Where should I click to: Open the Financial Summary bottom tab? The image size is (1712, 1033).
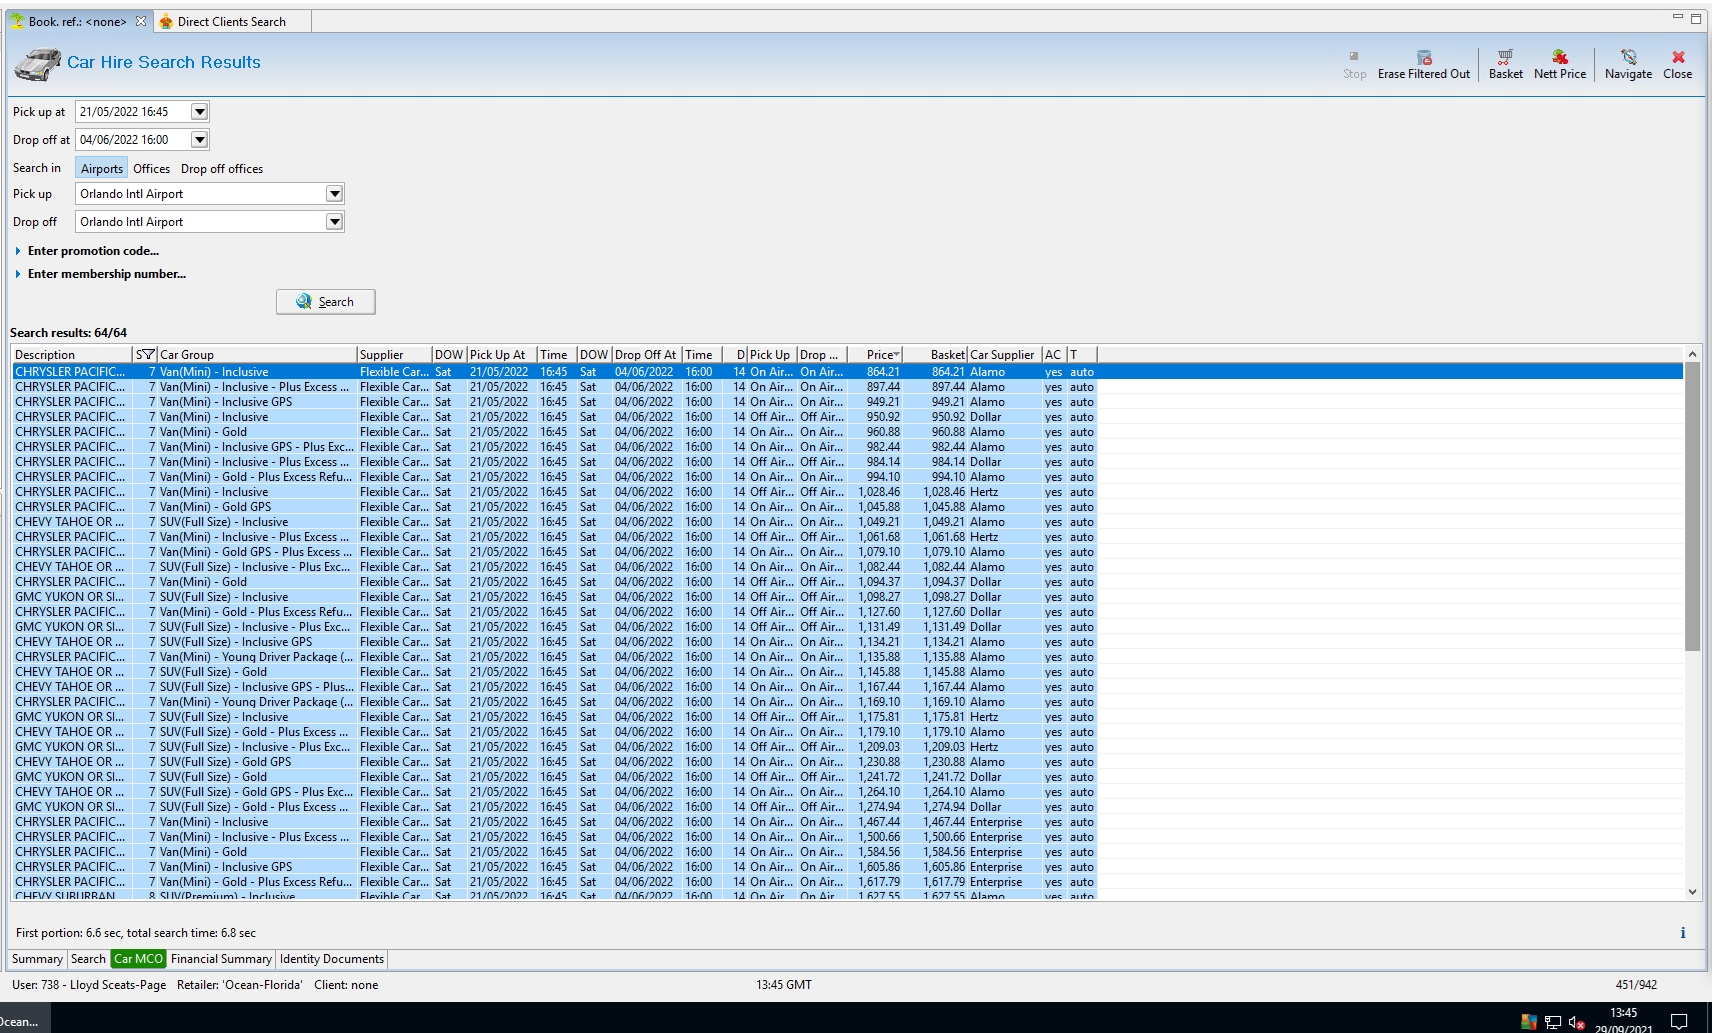click(x=221, y=959)
